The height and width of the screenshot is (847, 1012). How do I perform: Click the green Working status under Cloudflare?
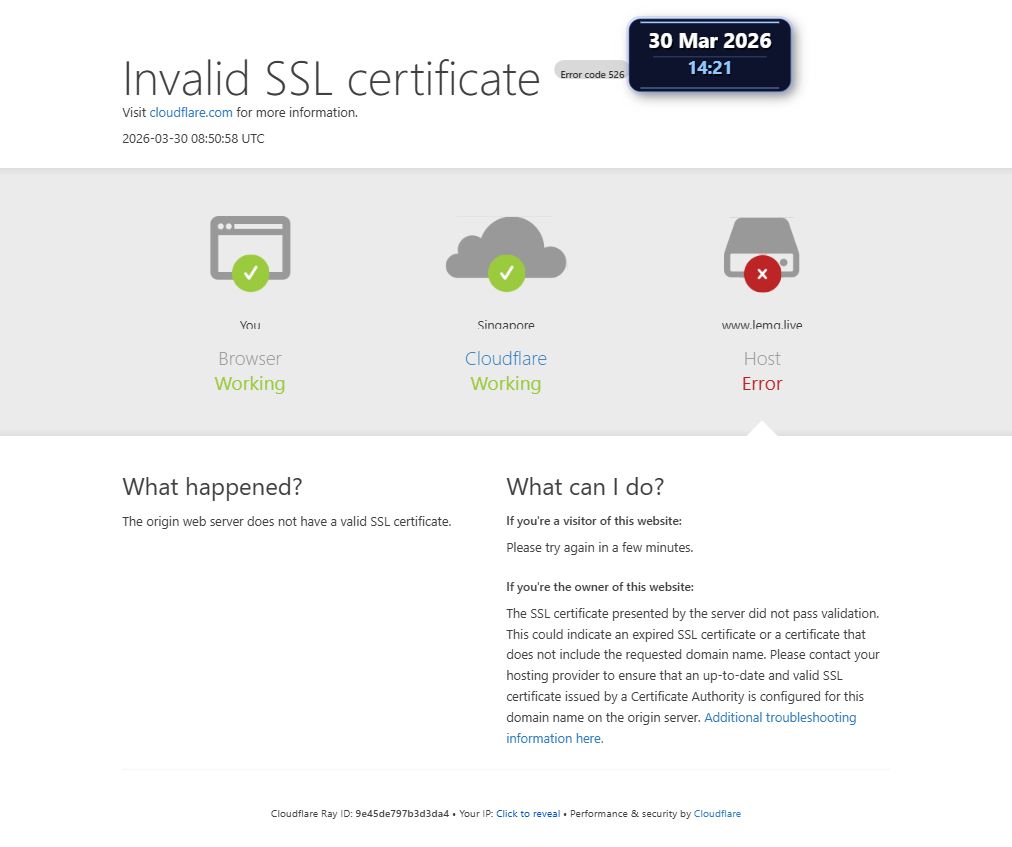pyautogui.click(x=506, y=383)
